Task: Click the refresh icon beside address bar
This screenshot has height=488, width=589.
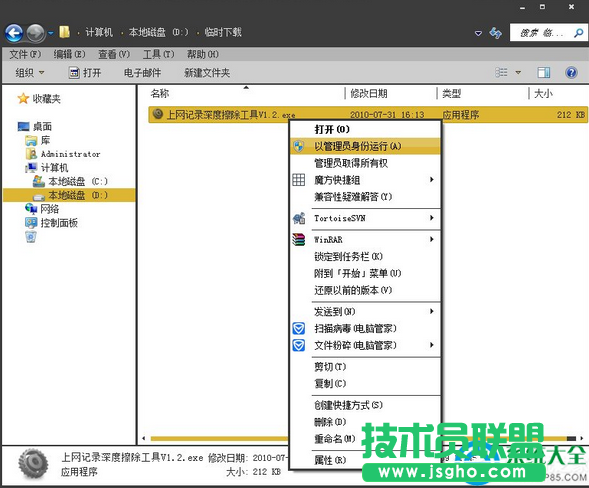Action: [495, 33]
